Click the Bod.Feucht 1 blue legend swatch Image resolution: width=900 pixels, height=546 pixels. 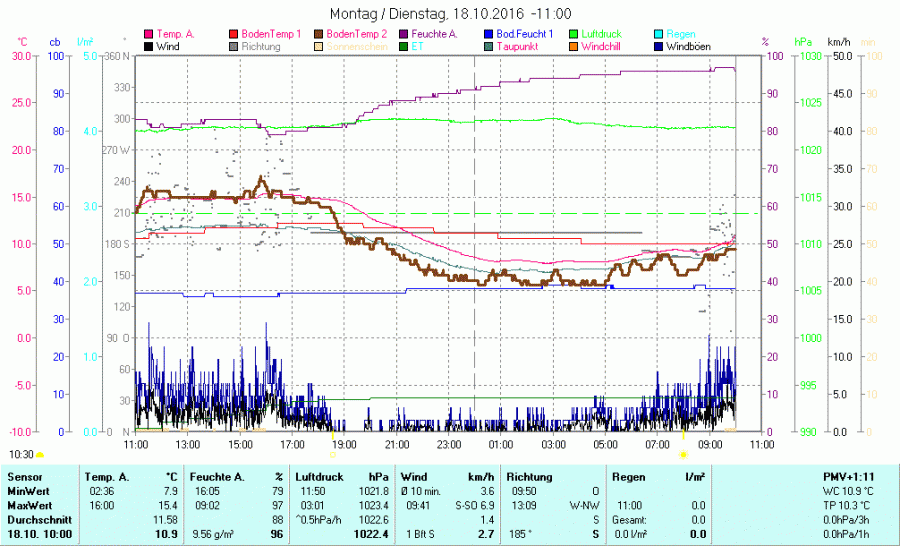click(488, 34)
